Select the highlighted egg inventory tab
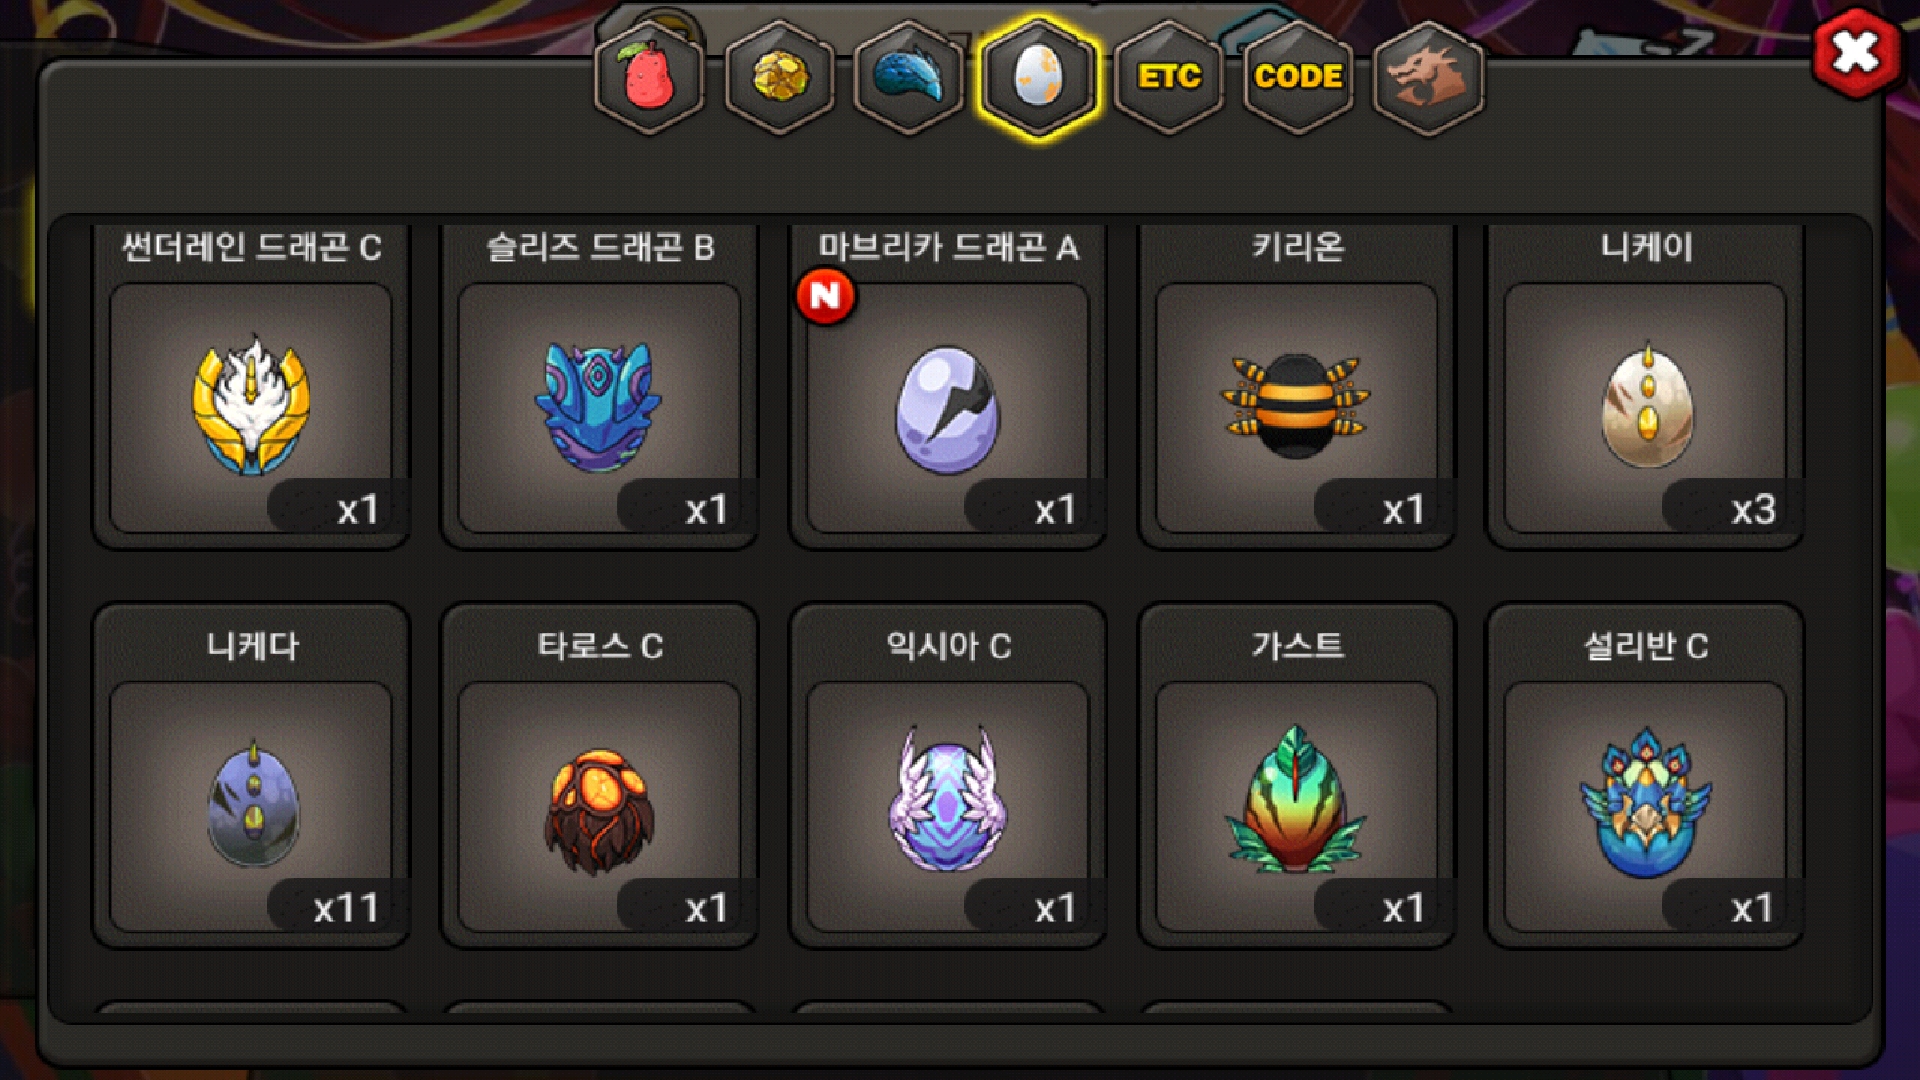The image size is (1920, 1080). click(1039, 77)
